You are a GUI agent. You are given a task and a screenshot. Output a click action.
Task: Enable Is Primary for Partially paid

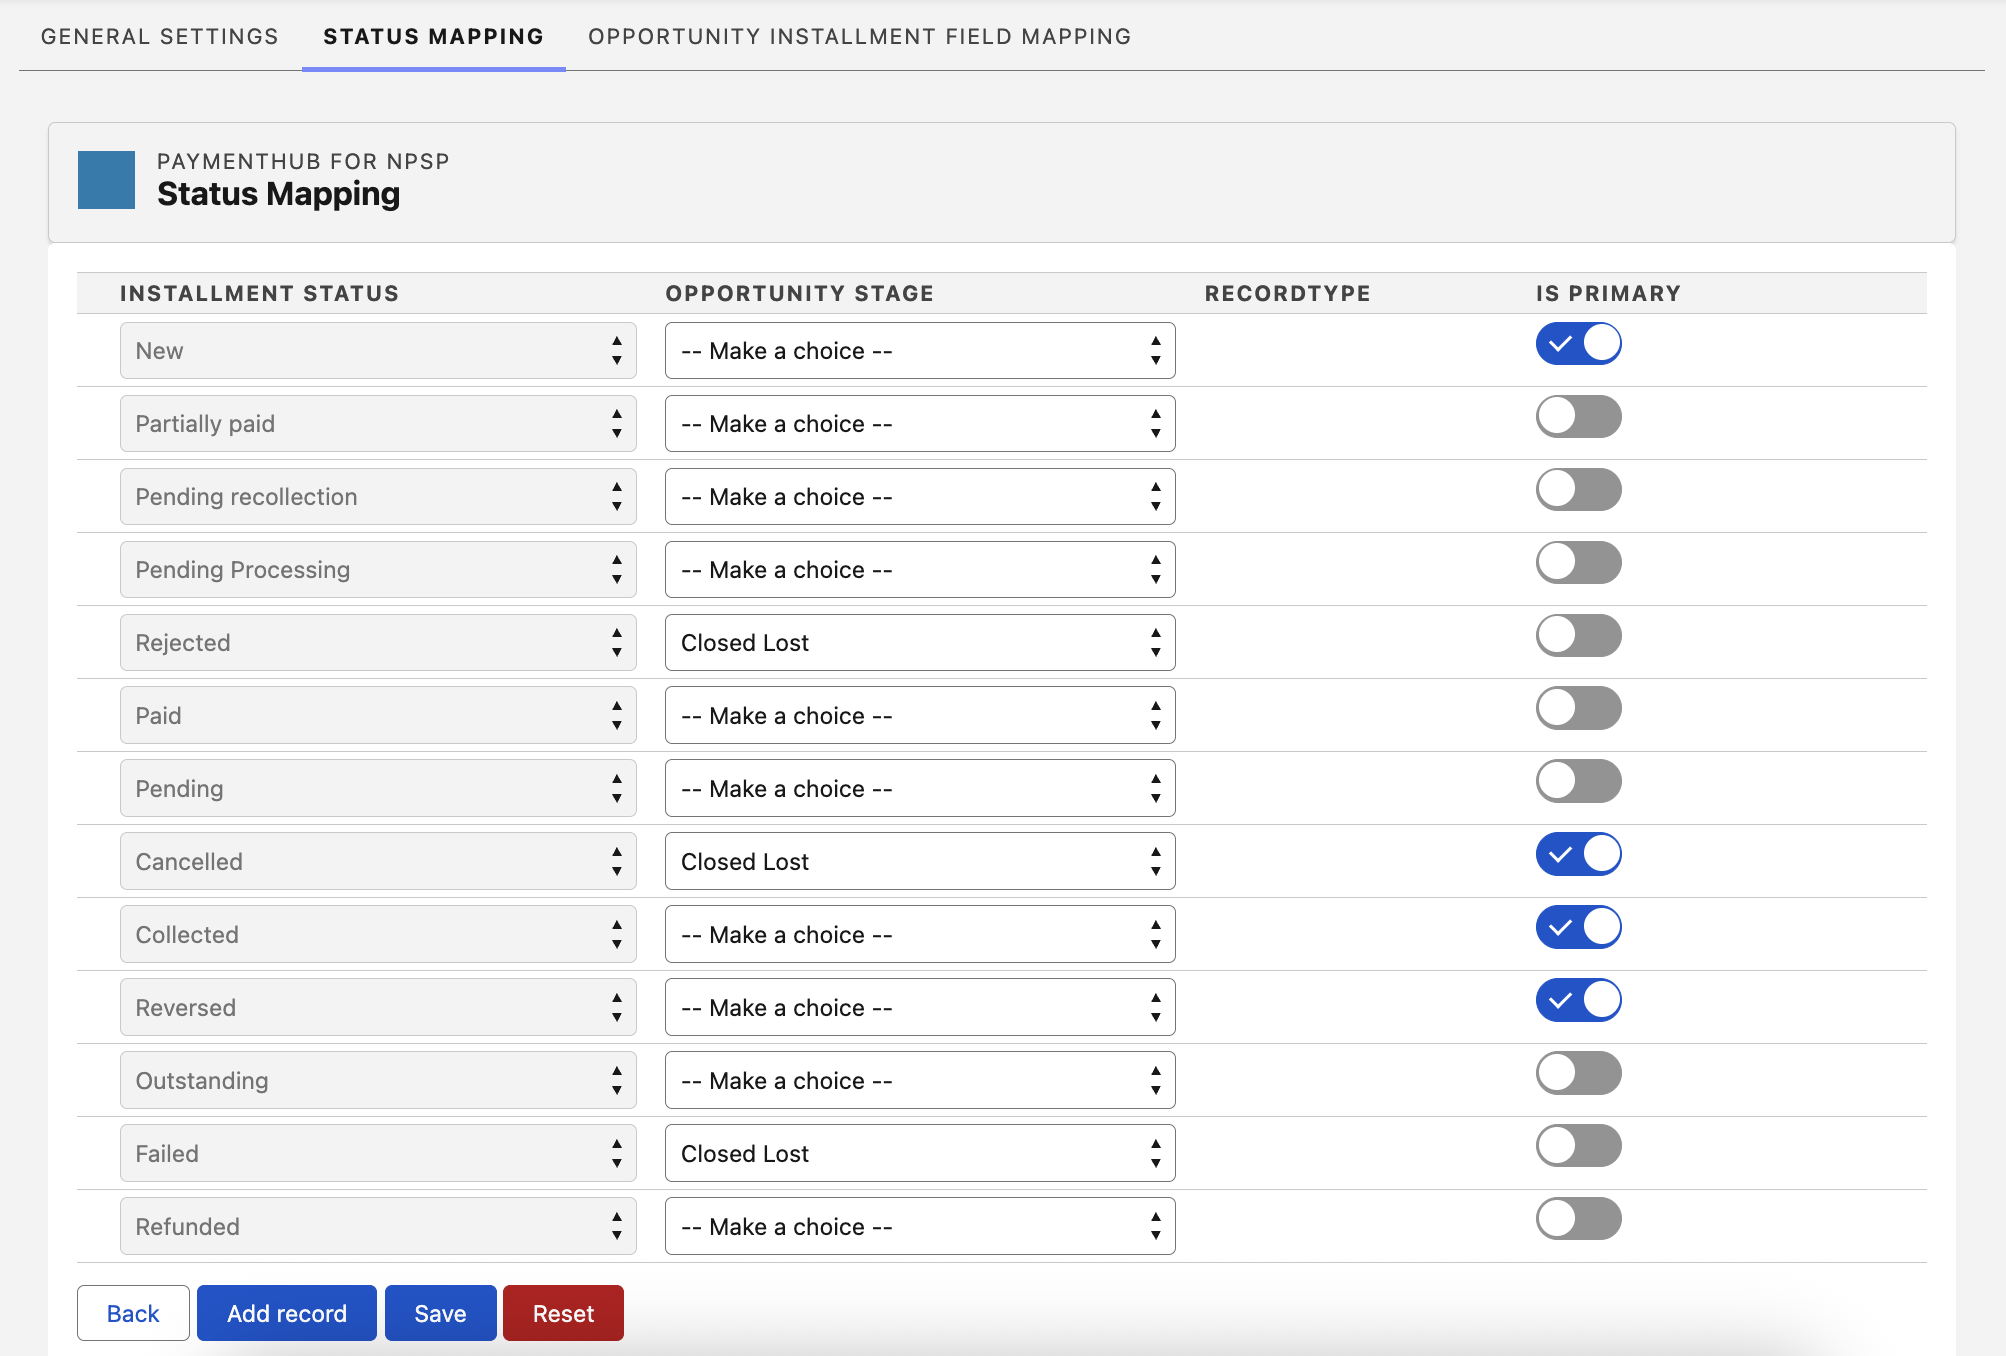pos(1578,417)
